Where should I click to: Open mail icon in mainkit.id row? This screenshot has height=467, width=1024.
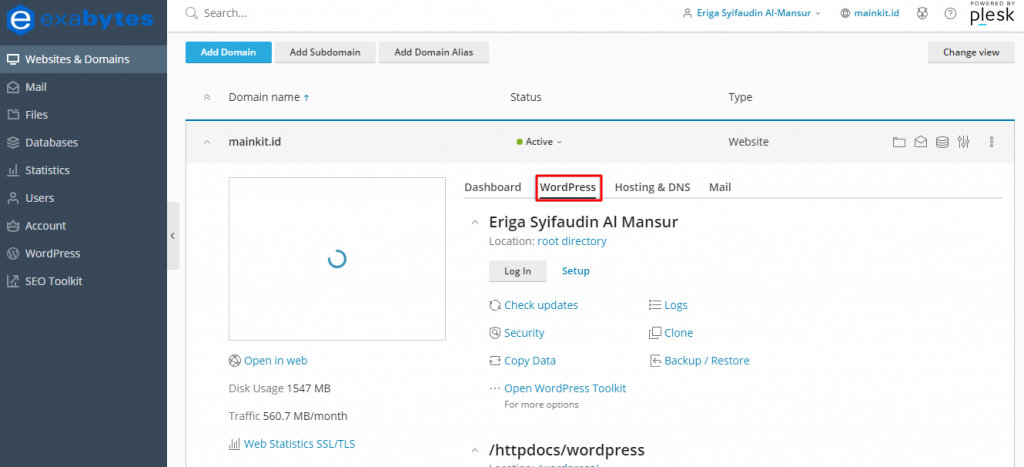[921, 142]
